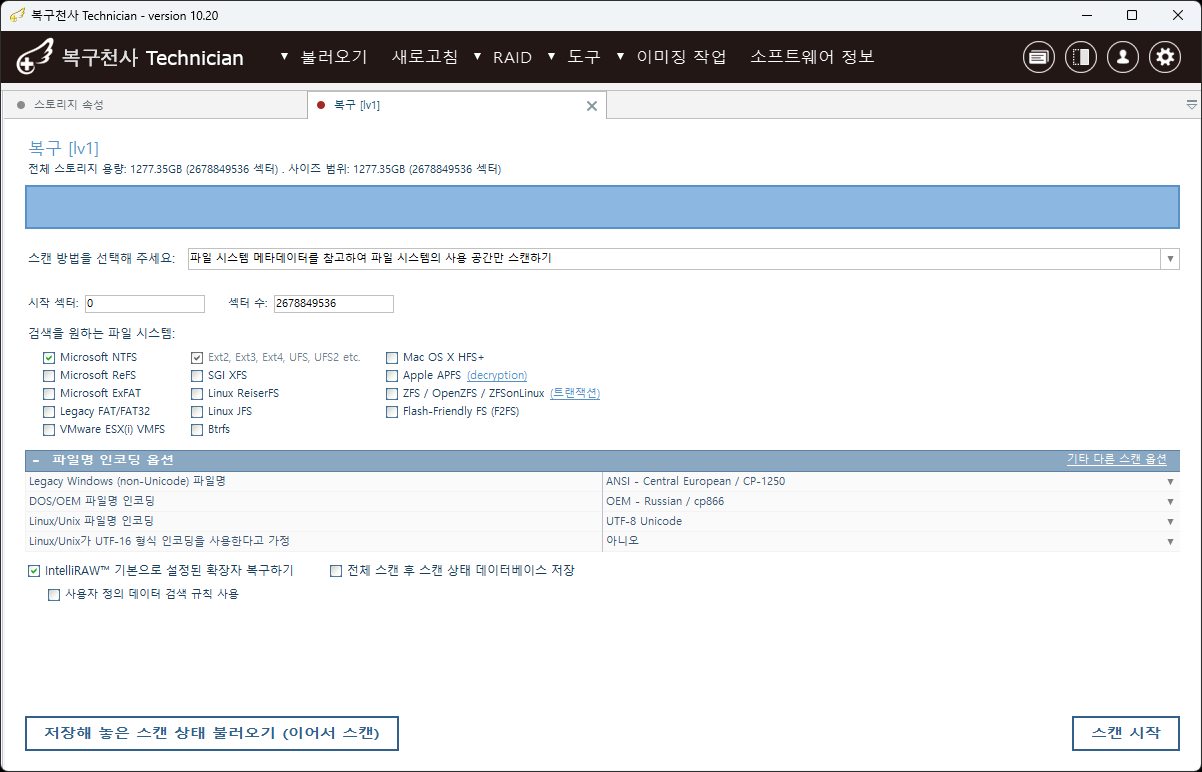Viewport: 1202px width, 772px height.
Task: Open the 불러오기 menu
Action: 334,57
